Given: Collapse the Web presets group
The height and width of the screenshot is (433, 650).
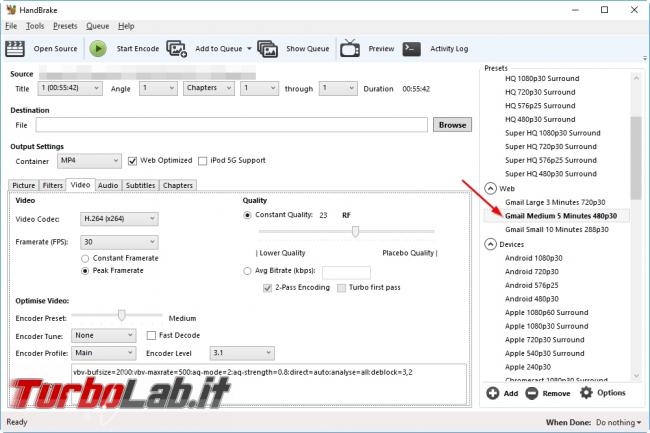Looking at the screenshot, I should point(490,189).
